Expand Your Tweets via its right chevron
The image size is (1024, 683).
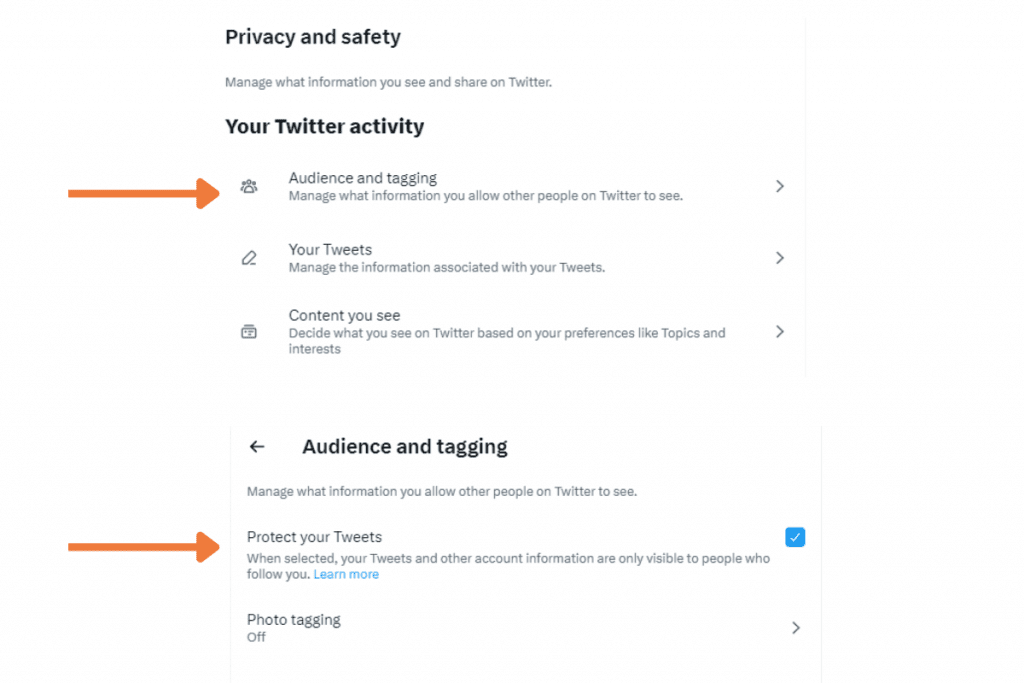coord(780,258)
